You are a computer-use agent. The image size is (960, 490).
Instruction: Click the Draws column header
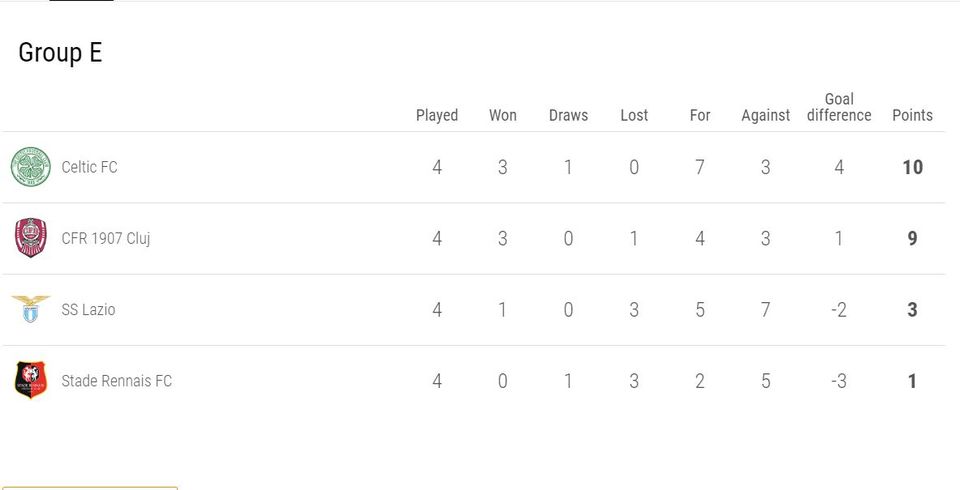coord(568,115)
